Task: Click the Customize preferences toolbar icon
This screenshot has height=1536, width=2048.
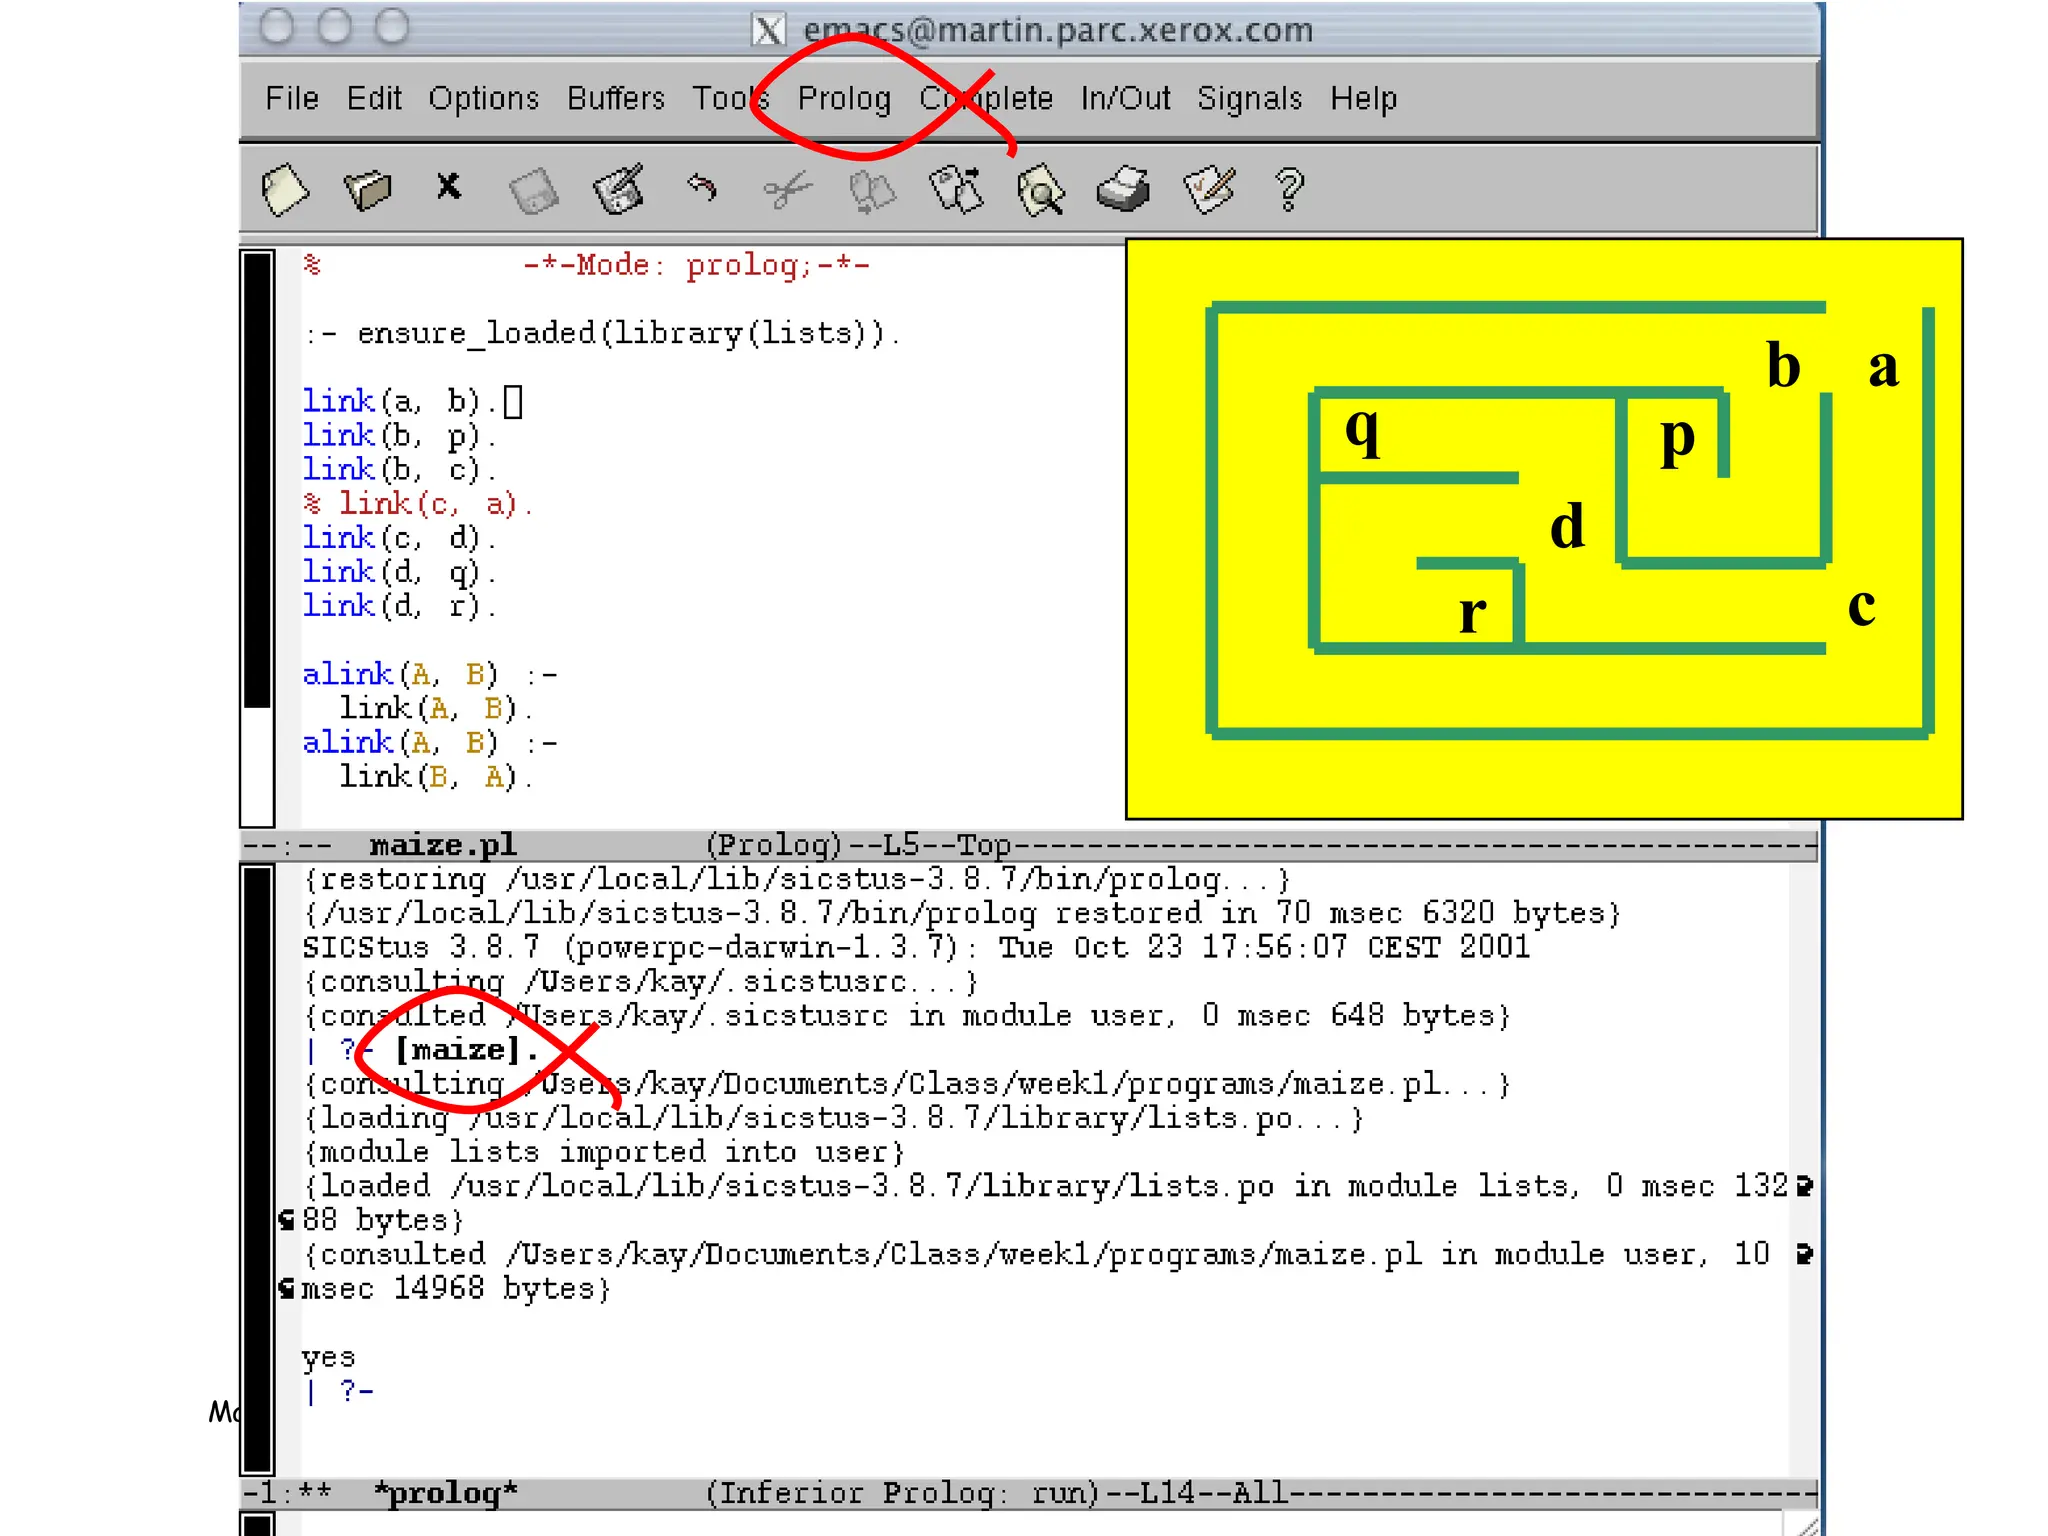Action: tap(1209, 189)
